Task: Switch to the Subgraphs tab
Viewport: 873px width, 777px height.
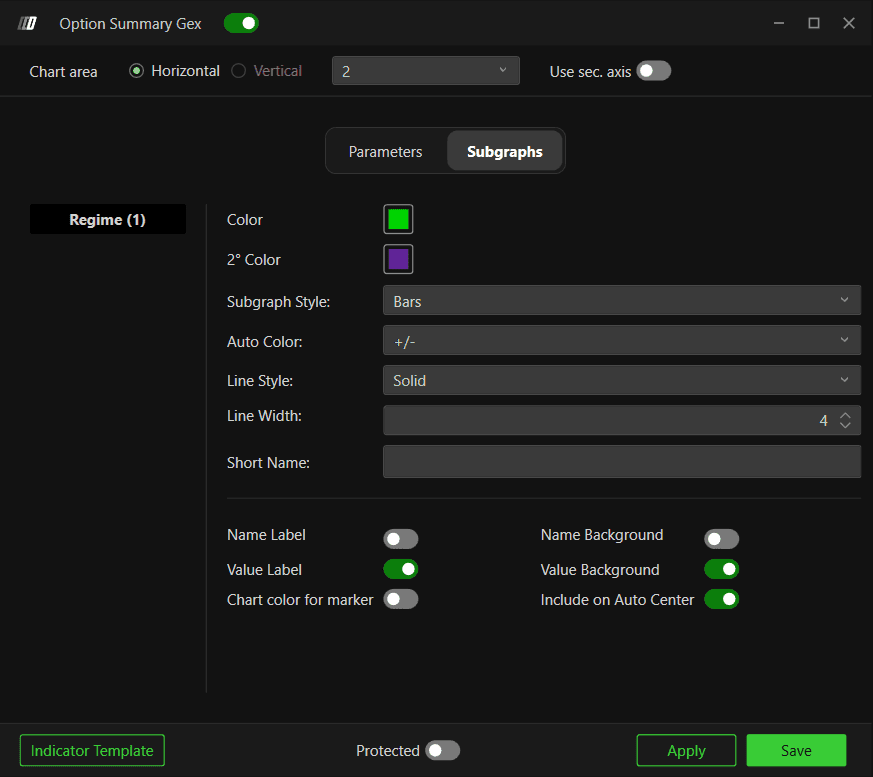Action: point(504,151)
